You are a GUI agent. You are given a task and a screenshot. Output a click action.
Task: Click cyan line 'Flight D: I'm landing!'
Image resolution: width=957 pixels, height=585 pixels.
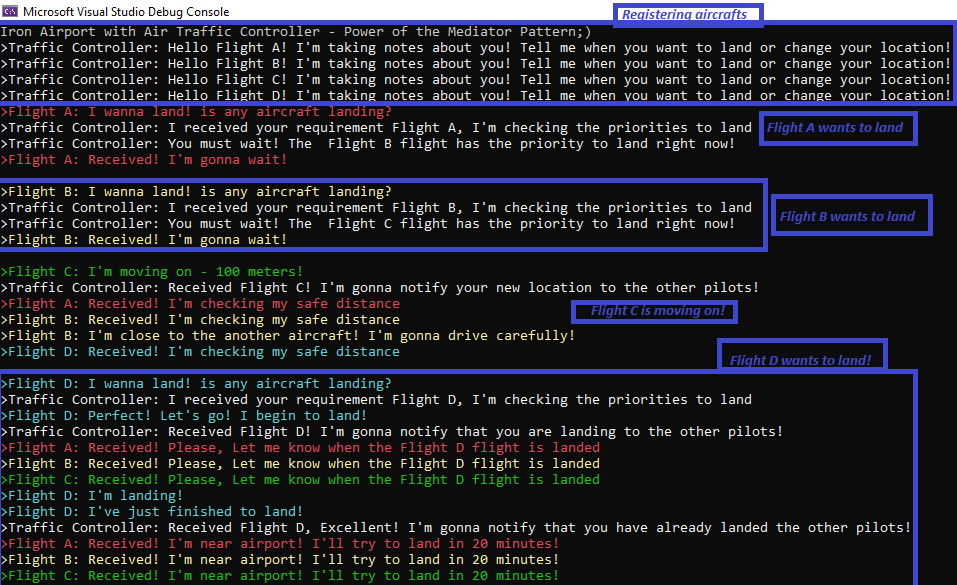(x=92, y=495)
